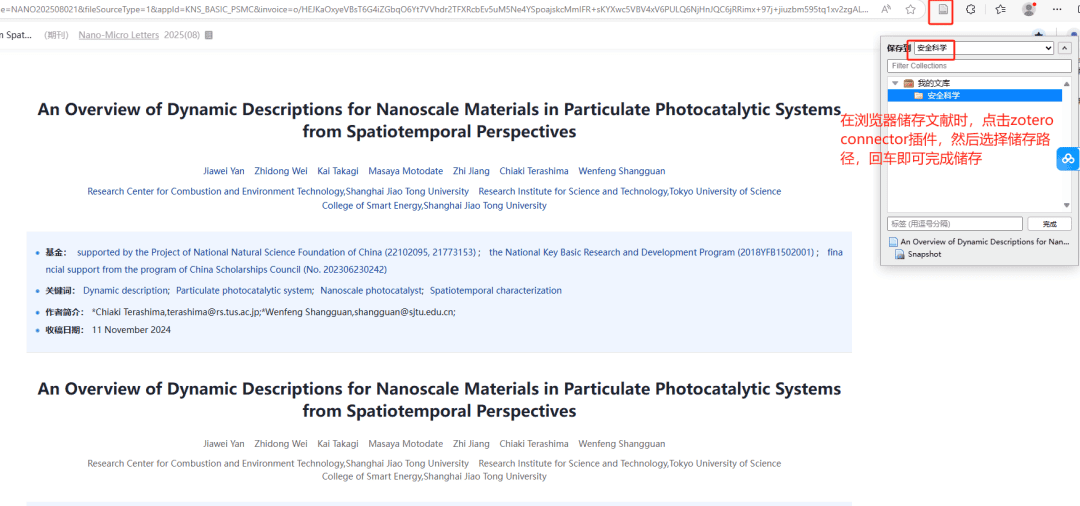Click the browser profile avatar
Image resolution: width=1080 pixels, height=506 pixels.
click(x=1029, y=9)
